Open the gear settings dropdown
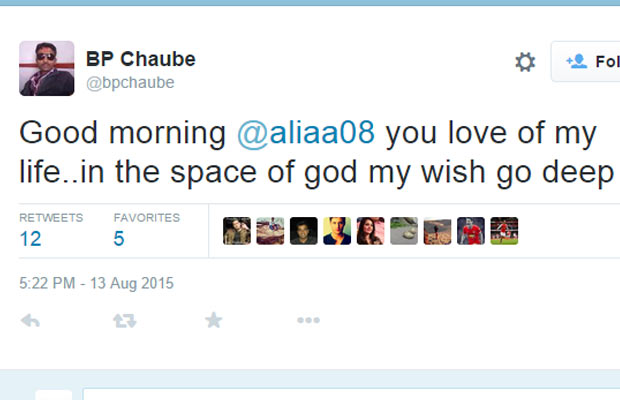Viewport: 620px width, 400px height. click(x=525, y=62)
